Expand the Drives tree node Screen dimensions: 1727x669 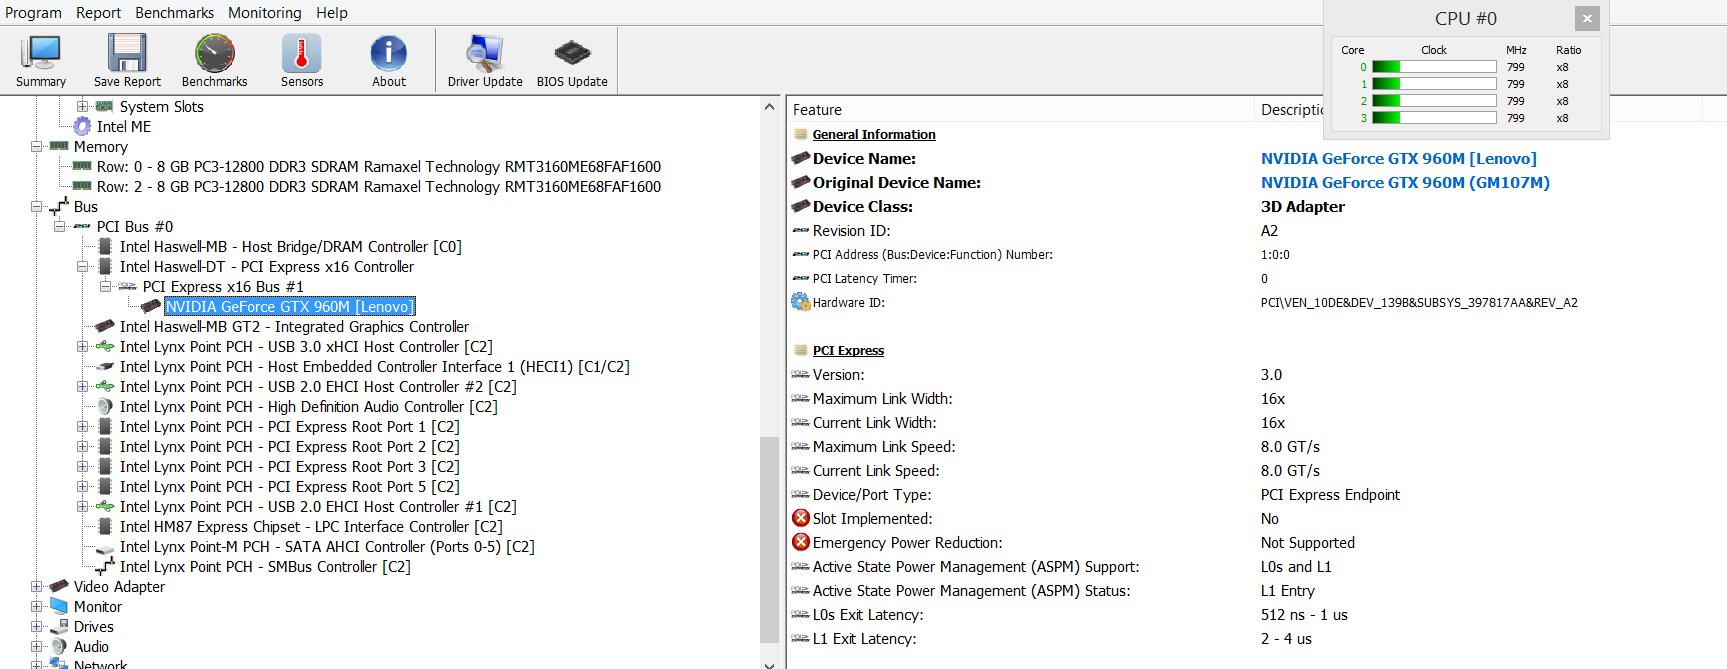tap(36, 626)
